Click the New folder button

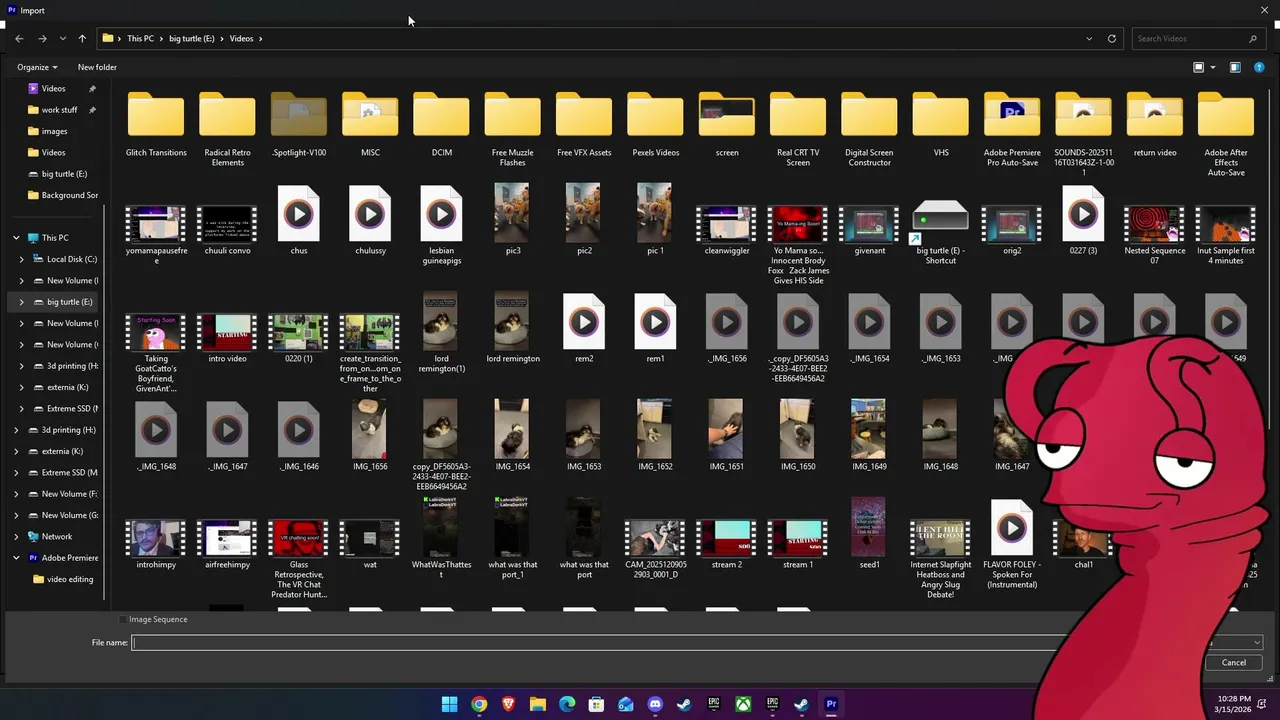(97, 67)
